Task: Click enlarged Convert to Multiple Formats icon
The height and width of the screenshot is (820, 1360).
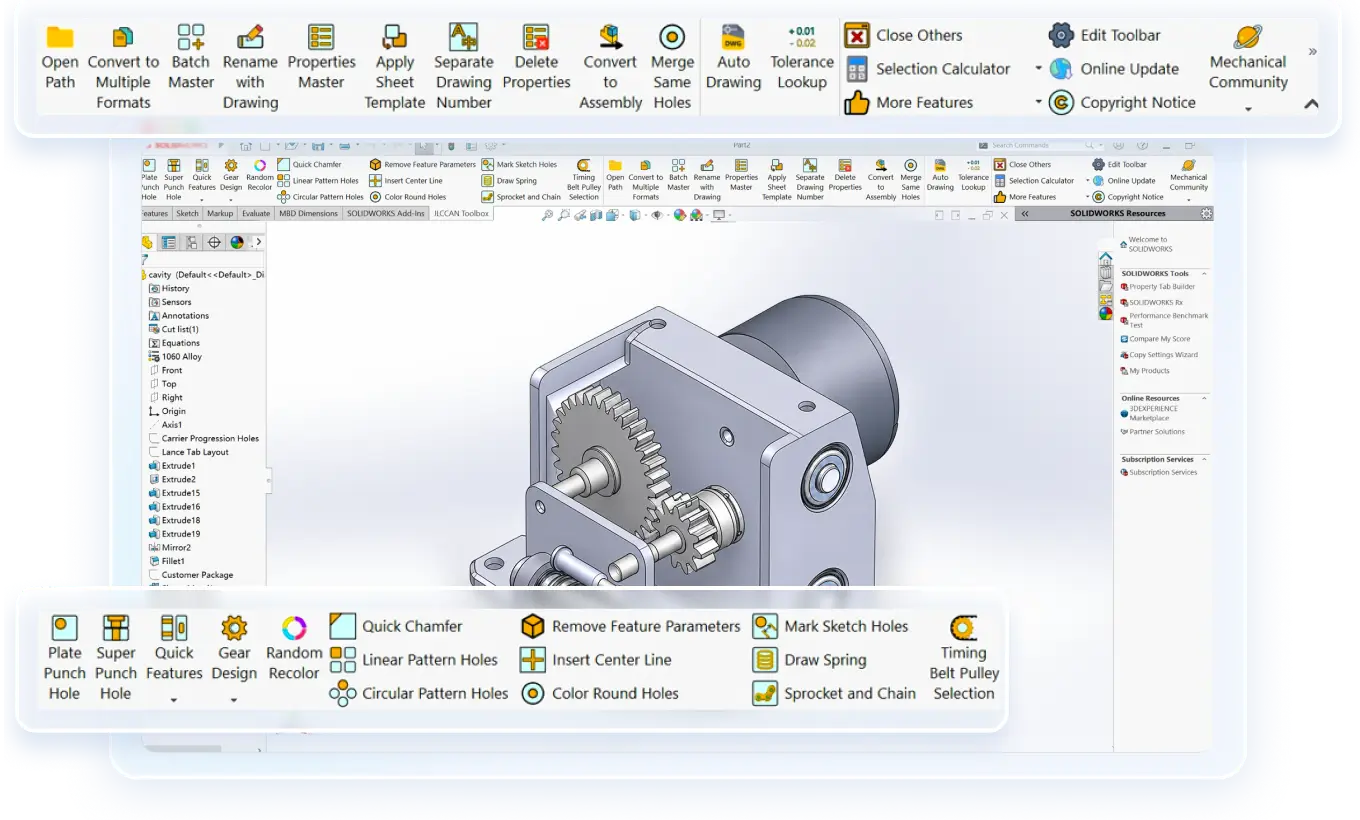Action: 123,37
